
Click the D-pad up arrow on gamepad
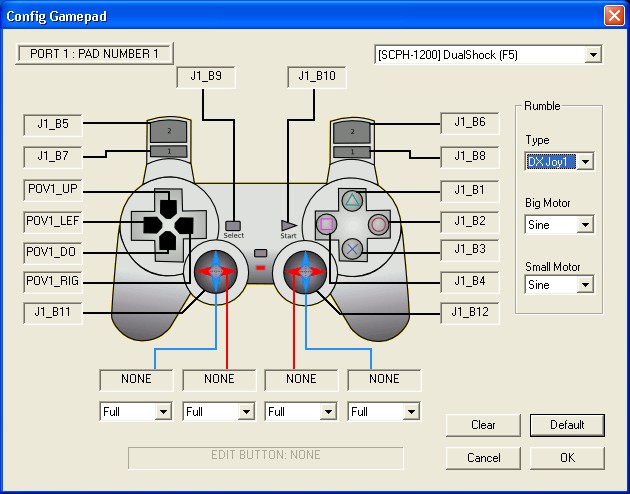[168, 208]
